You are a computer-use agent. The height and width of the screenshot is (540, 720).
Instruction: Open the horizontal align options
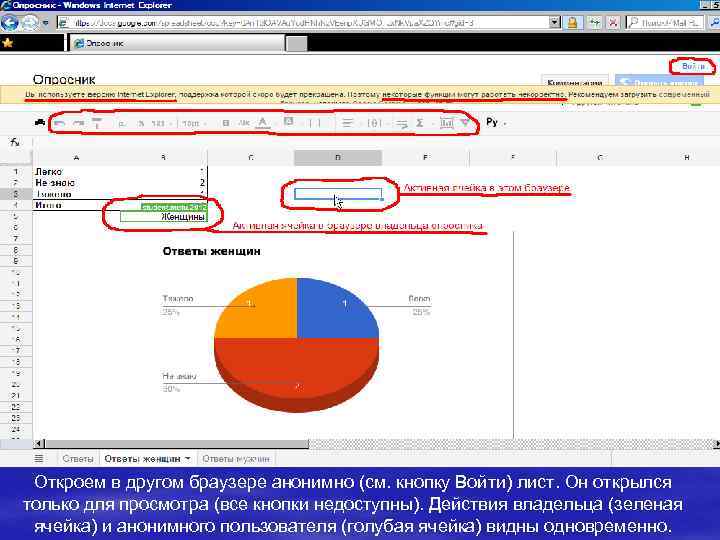click(x=348, y=123)
